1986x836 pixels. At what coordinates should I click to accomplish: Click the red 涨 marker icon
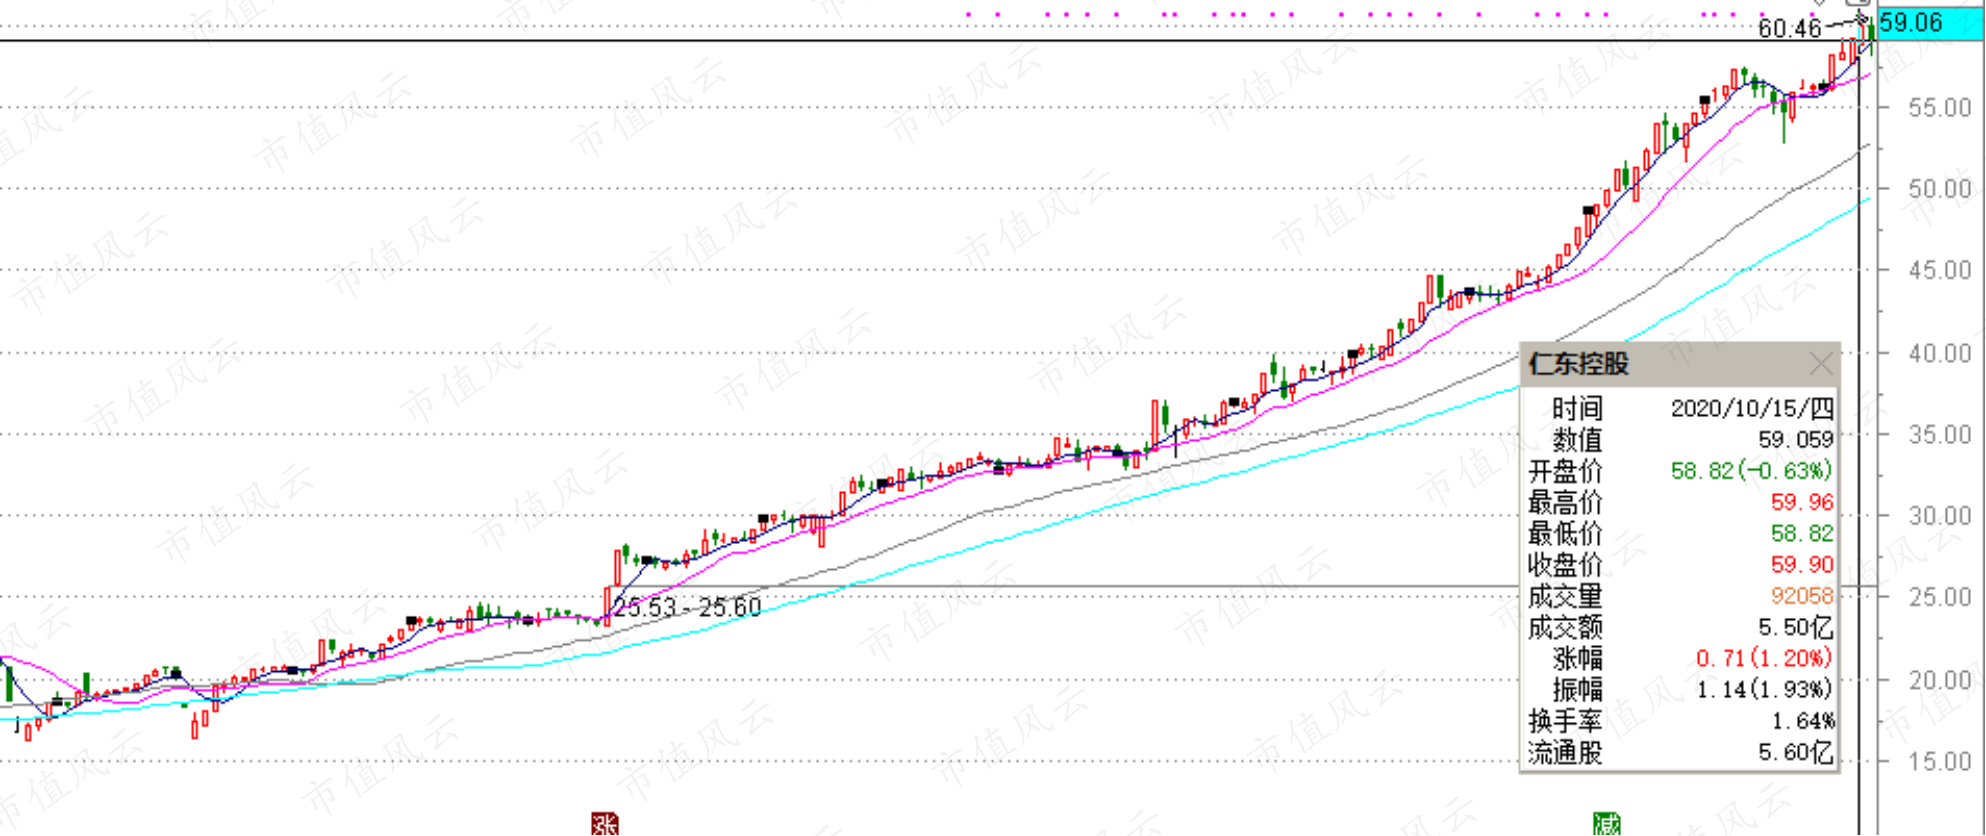click(x=604, y=824)
